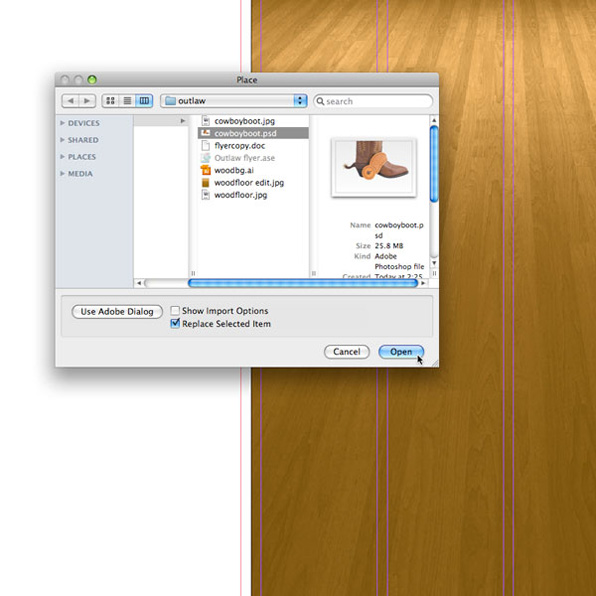Click the 25.8 MB size value
596x596 pixels.
(x=389, y=246)
